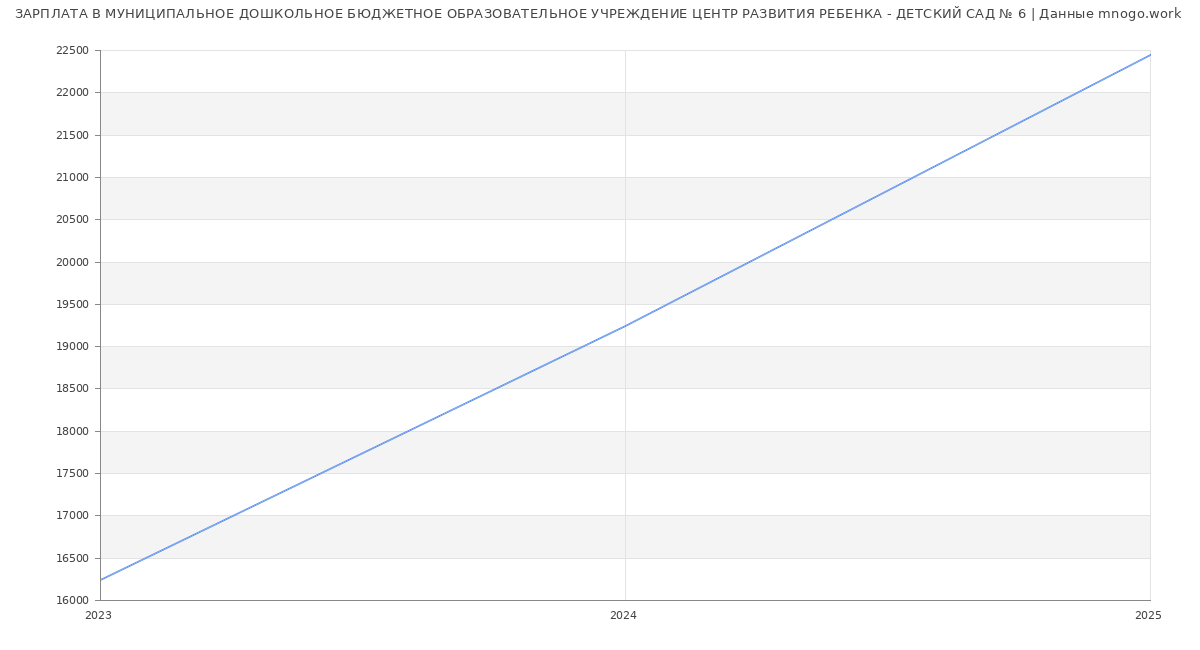
Task: Click the line's starting point at 2023
Action: coord(100,580)
